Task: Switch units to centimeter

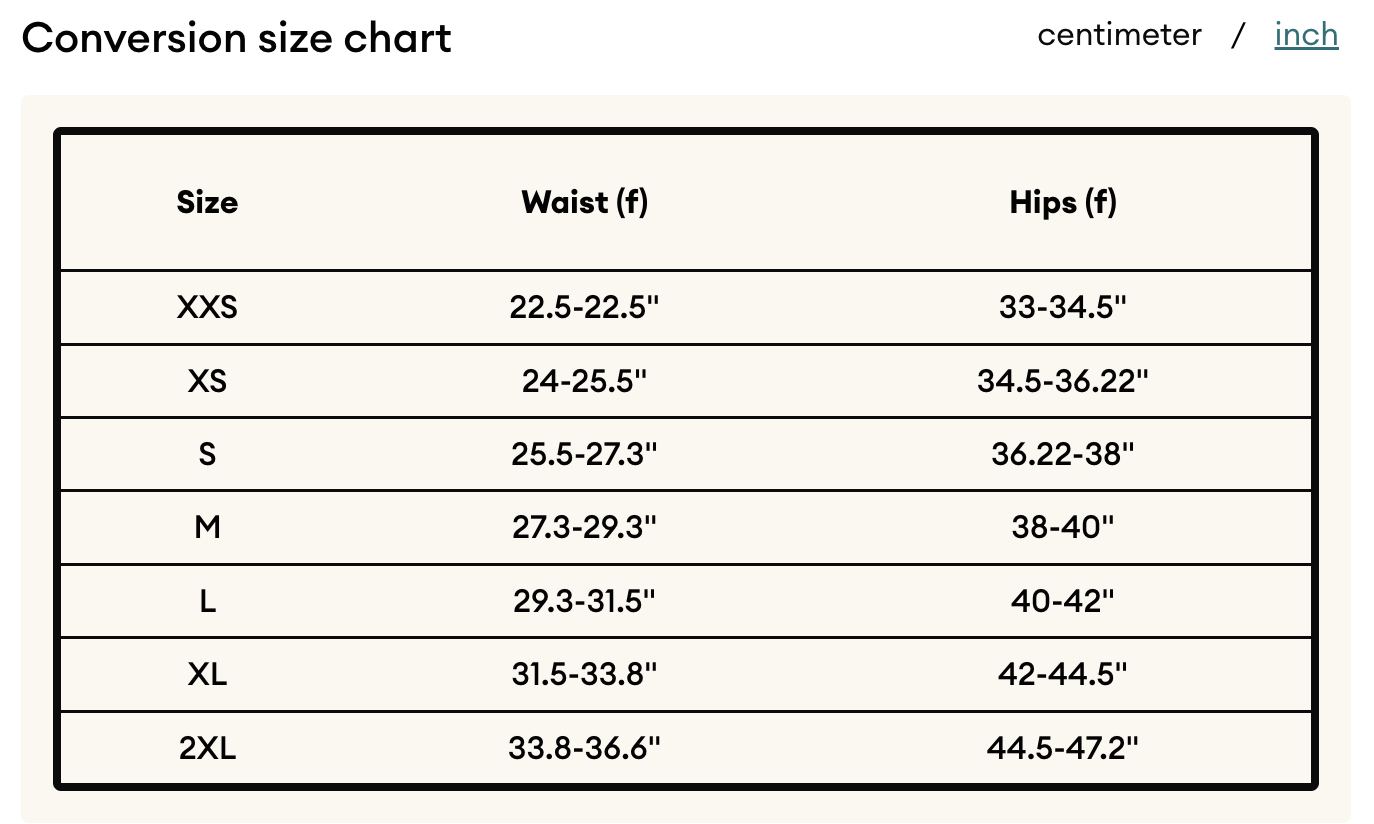Action: (1119, 35)
